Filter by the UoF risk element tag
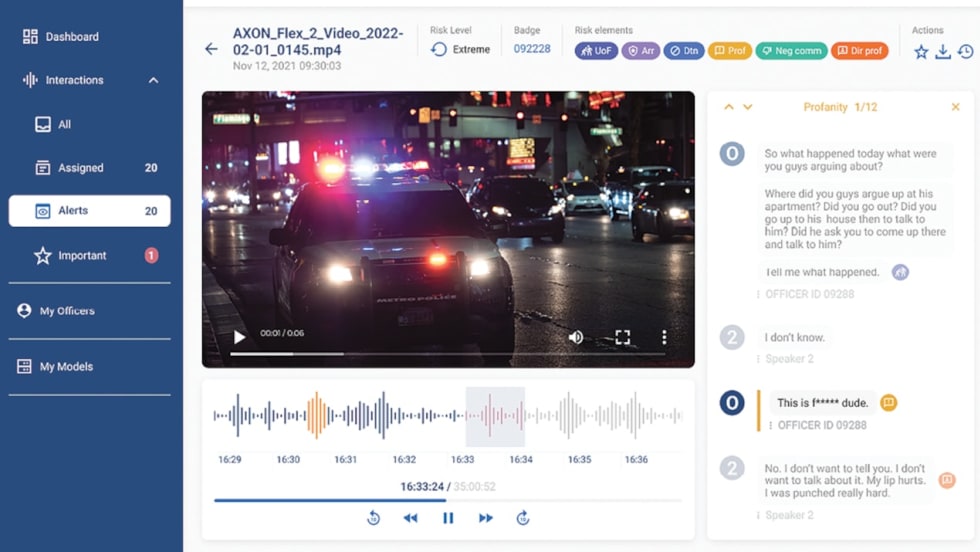Screen dimensions: 980x552 [596, 50]
